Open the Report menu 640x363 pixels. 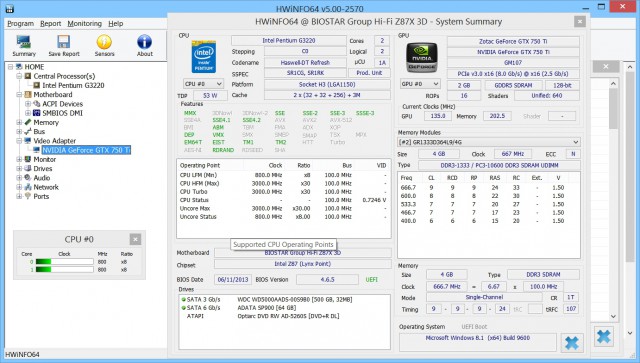pyautogui.click(x=51, y=24)
